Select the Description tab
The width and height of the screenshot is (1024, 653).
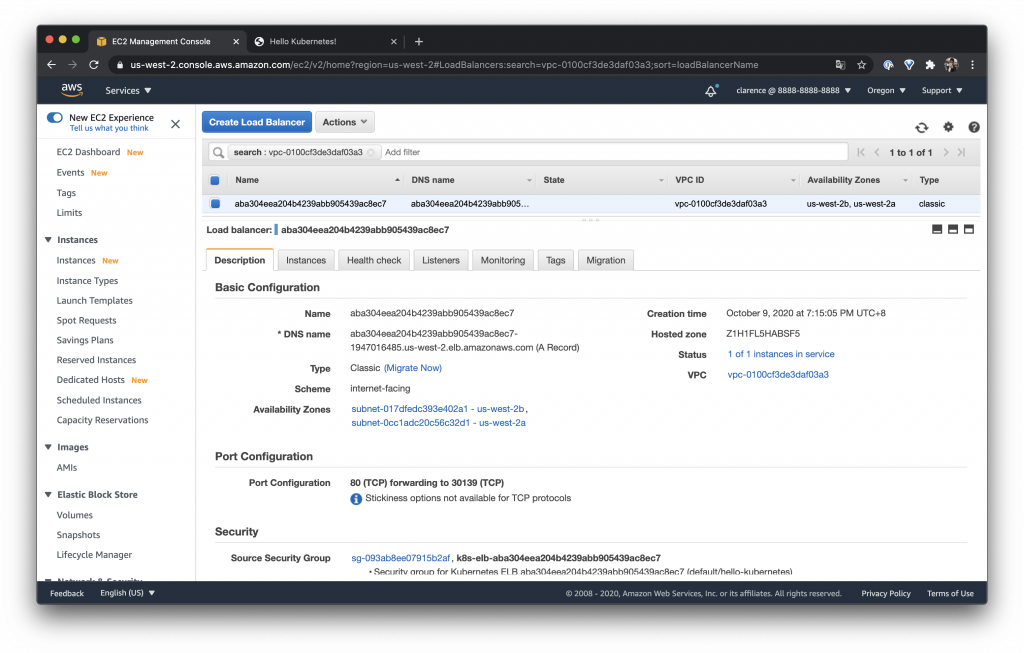point(240,260)
